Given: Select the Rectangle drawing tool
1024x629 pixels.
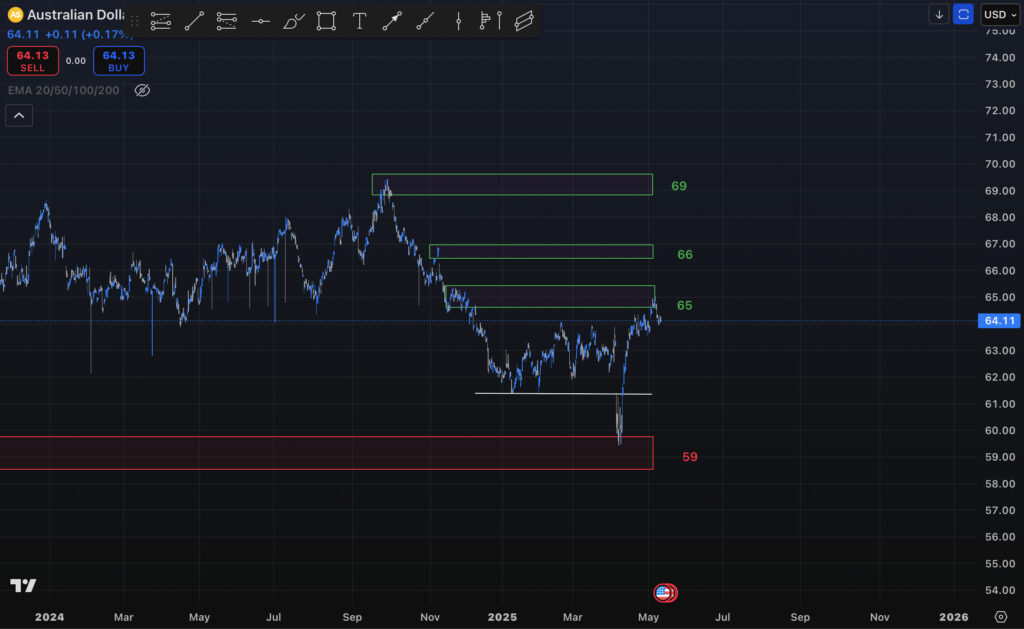Looking at the screenshot, I should click(x=326, y=21).
